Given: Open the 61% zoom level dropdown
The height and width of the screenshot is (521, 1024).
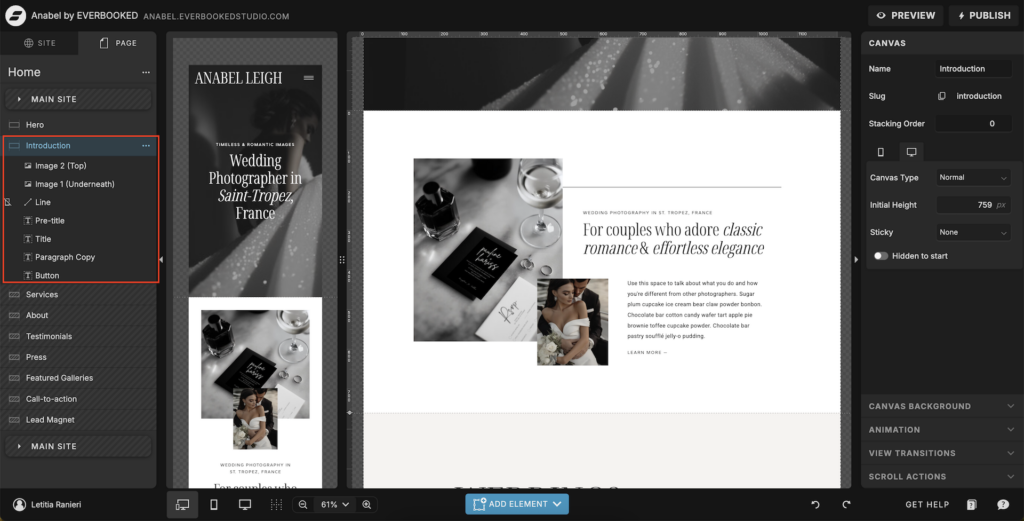Looking at the screenshot, I should pos(334,505).
